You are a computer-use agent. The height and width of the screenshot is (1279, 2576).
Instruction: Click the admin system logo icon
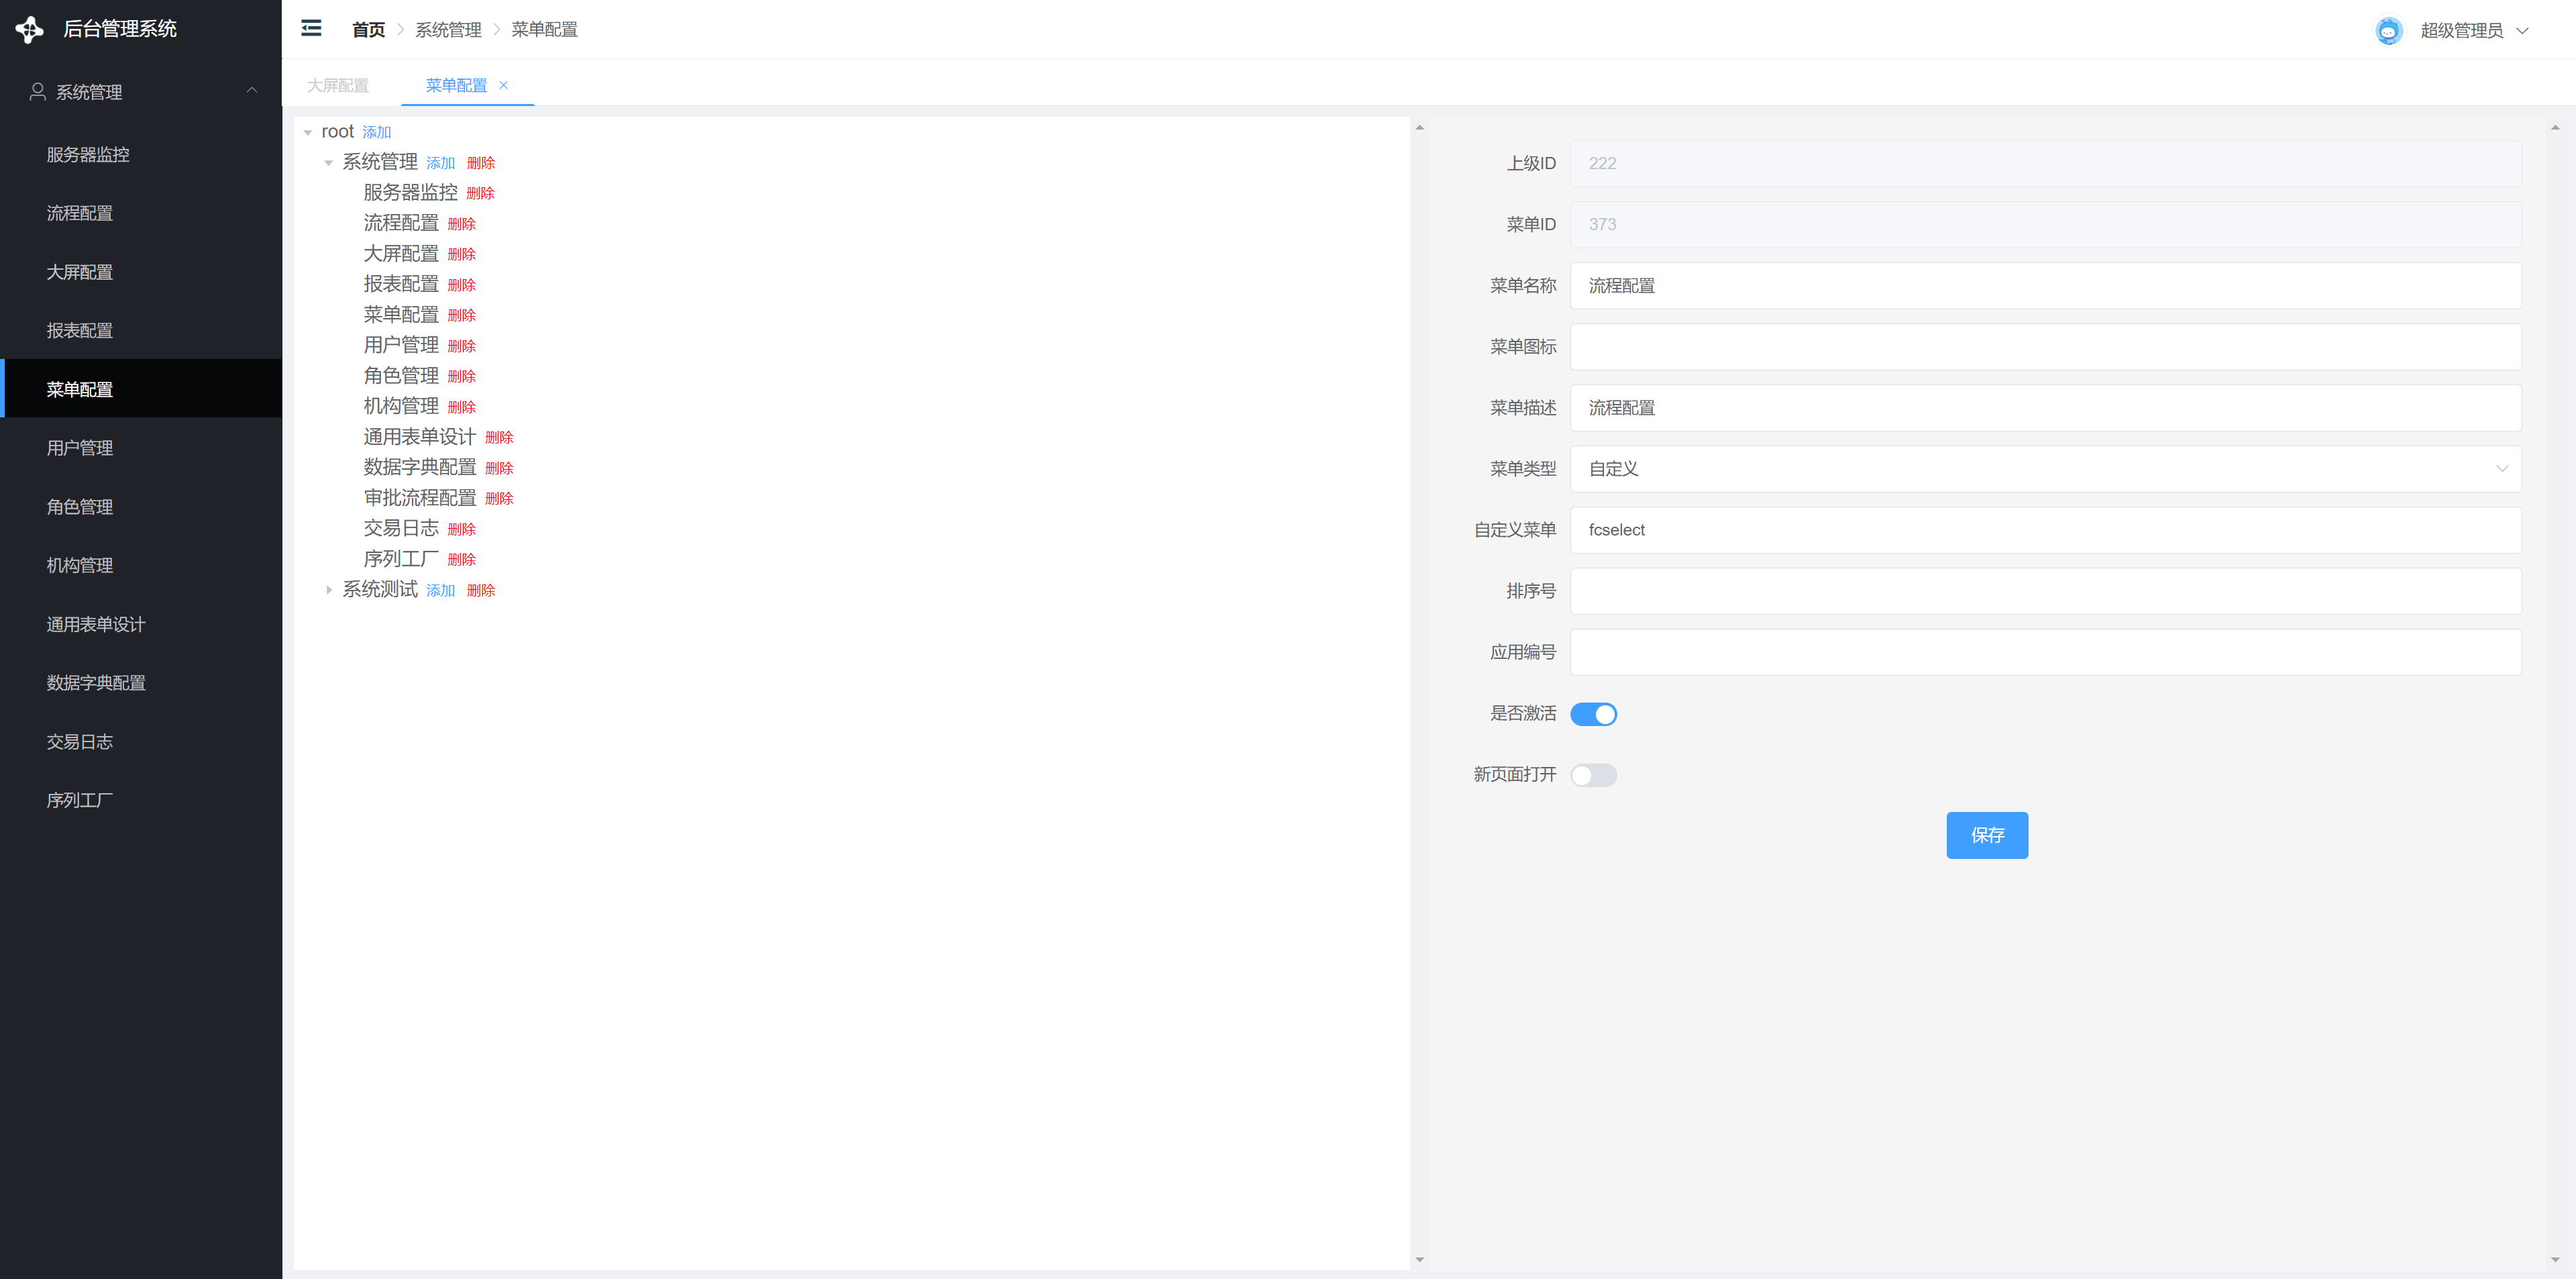pos(29,29)
